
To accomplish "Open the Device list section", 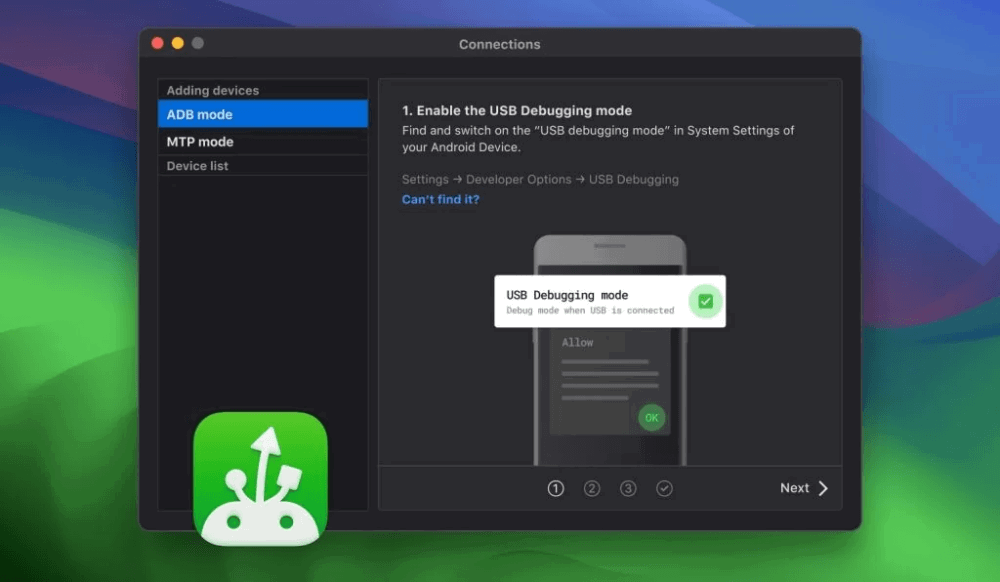I will (x=263, y=166).
